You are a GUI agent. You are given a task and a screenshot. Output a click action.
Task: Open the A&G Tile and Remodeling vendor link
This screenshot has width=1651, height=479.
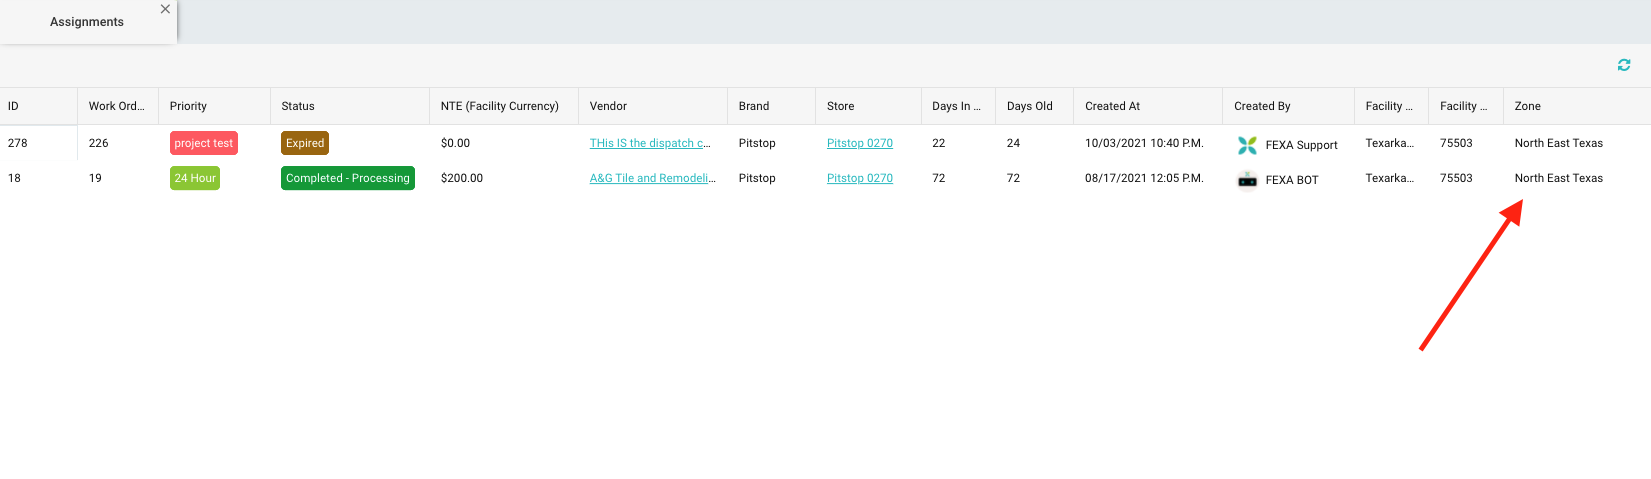coord(652,178)
